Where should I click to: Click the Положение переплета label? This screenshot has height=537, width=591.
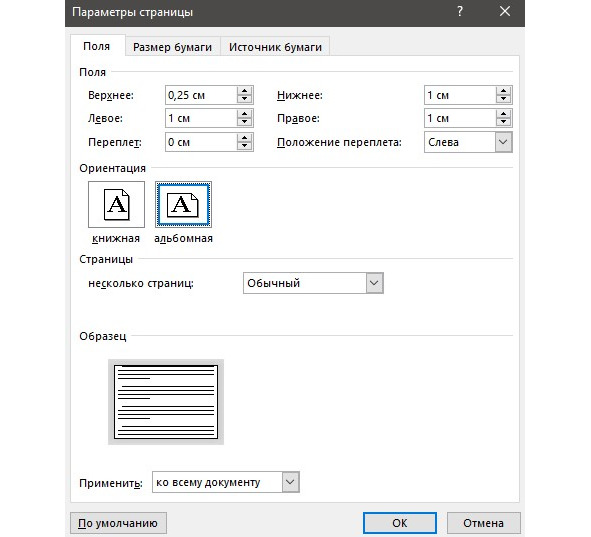click(x=339, y=142)
